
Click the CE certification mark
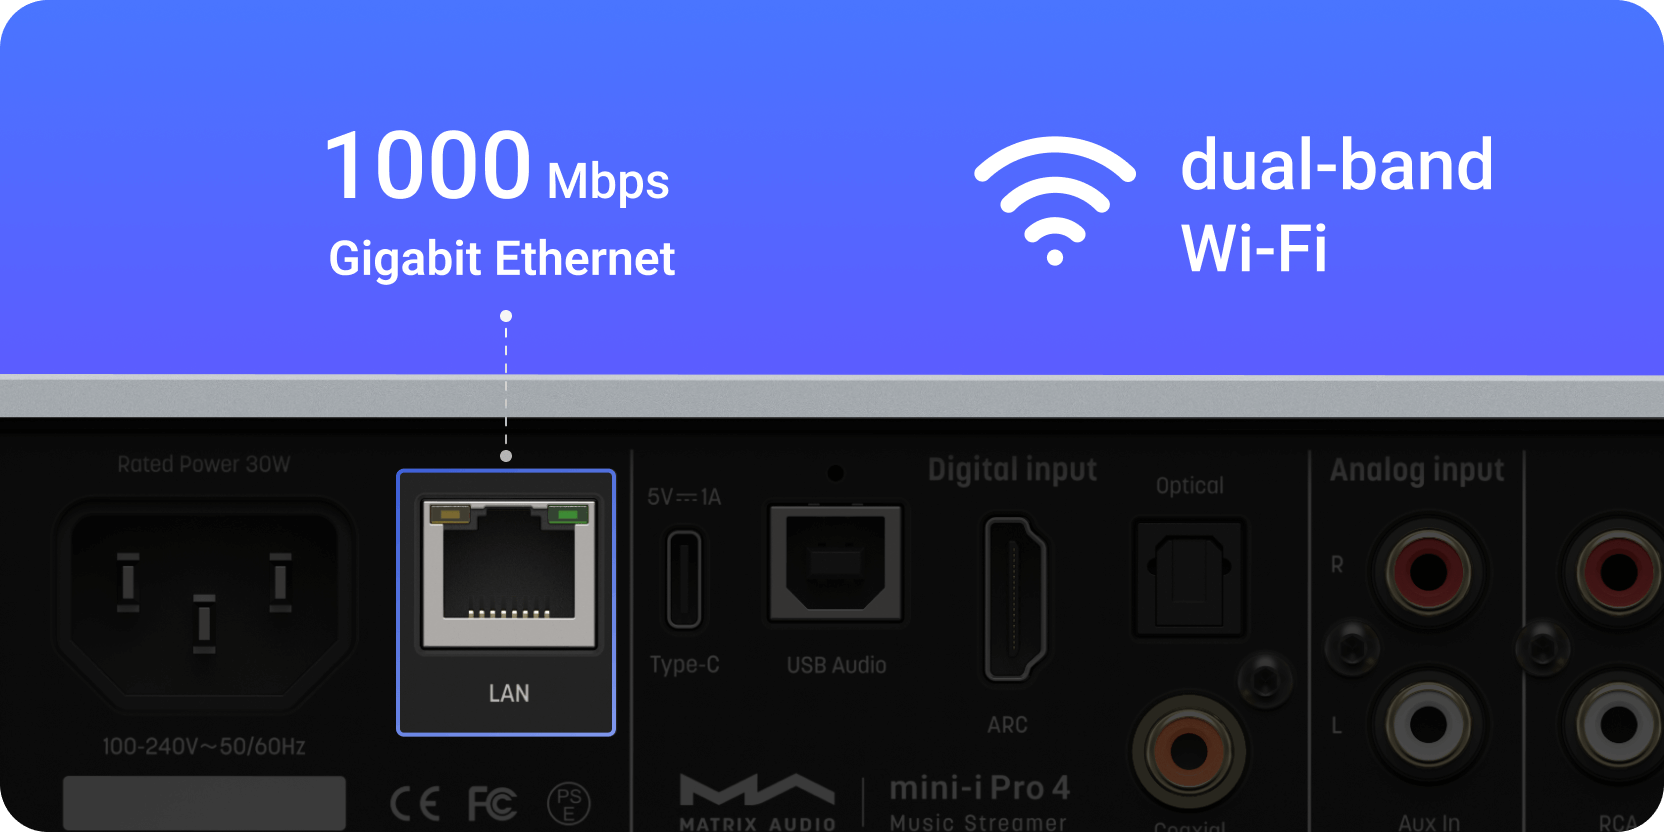pyautogui.click(x=415, y=804)
